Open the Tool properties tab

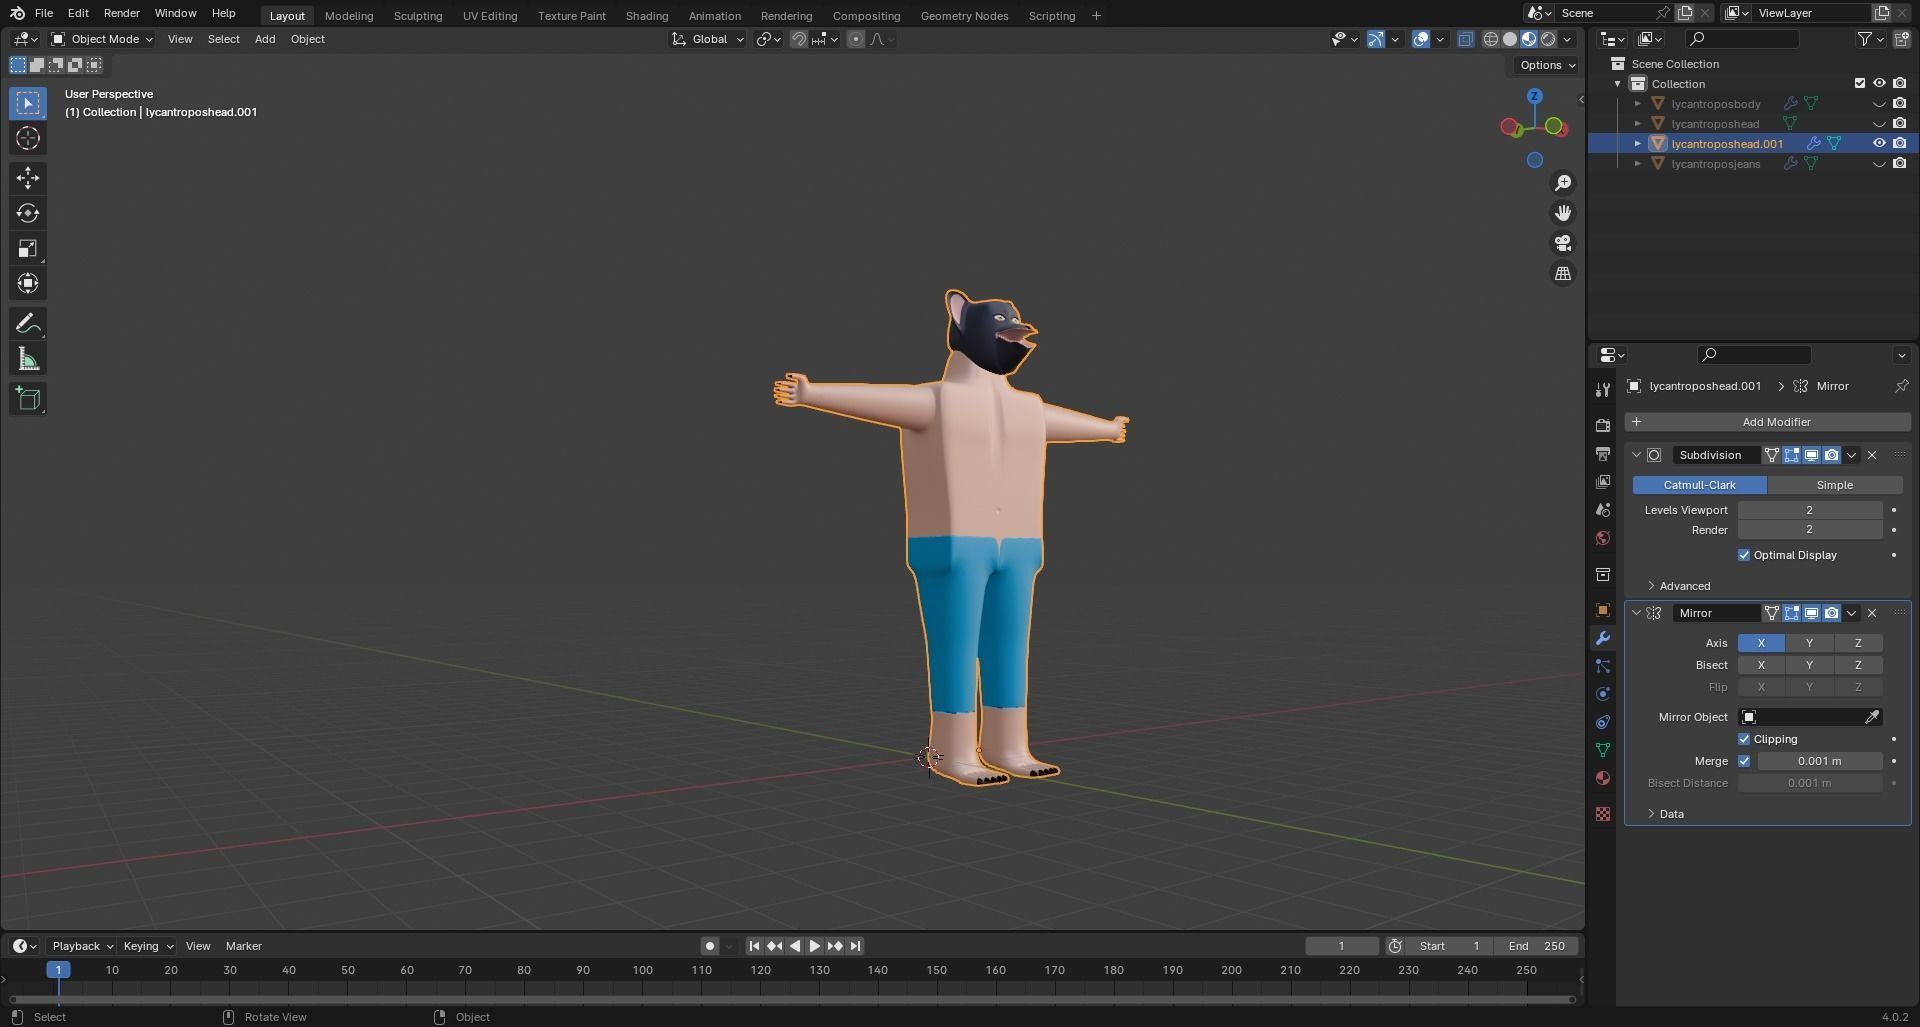(x=1603, y=389)
